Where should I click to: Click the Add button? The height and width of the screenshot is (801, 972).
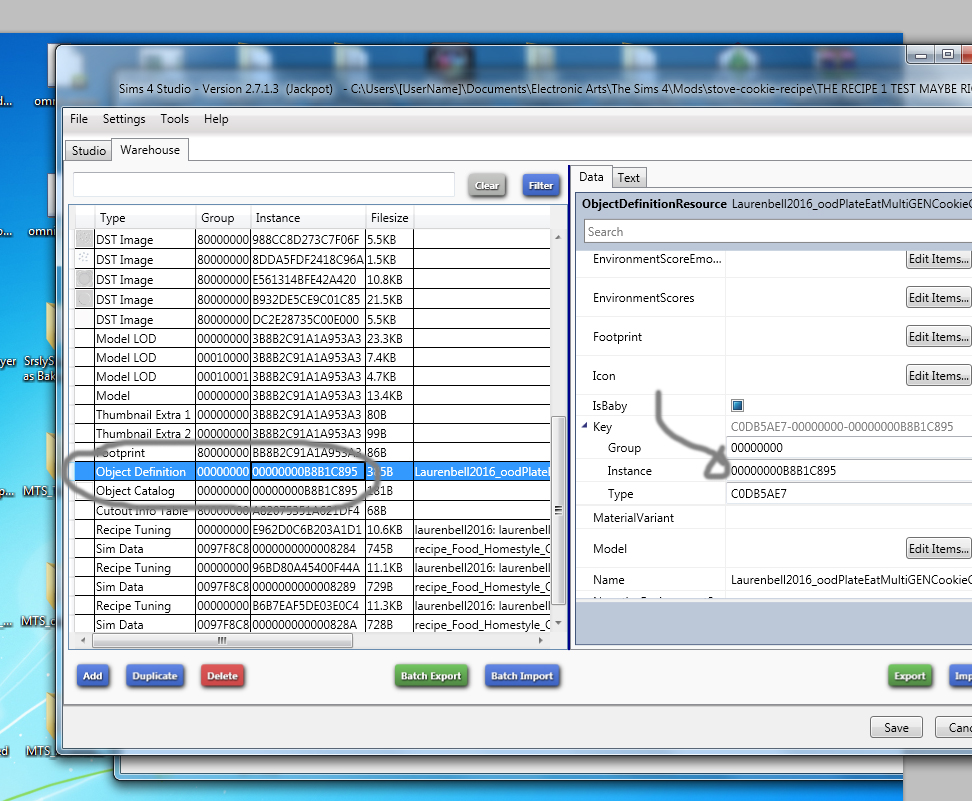coord(93,676)
